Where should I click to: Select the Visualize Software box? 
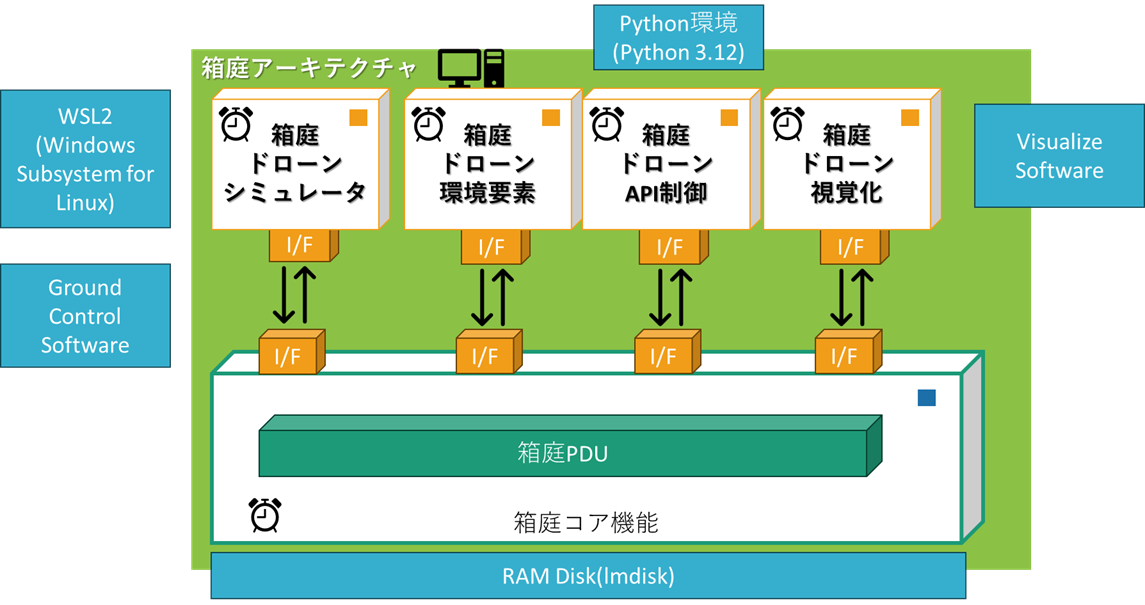click(1060, 155)
